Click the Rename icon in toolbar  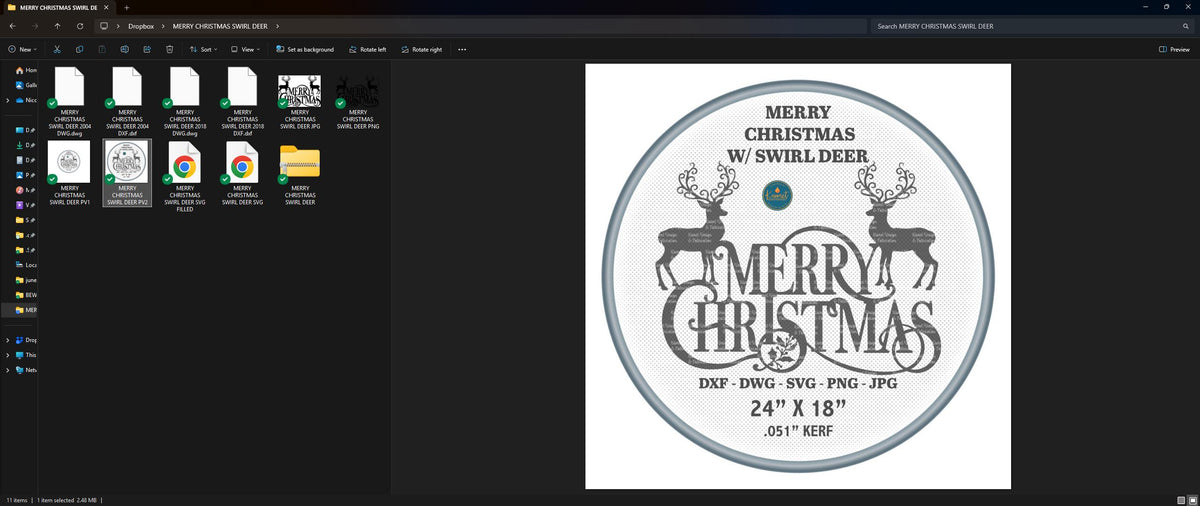point(124,49)
